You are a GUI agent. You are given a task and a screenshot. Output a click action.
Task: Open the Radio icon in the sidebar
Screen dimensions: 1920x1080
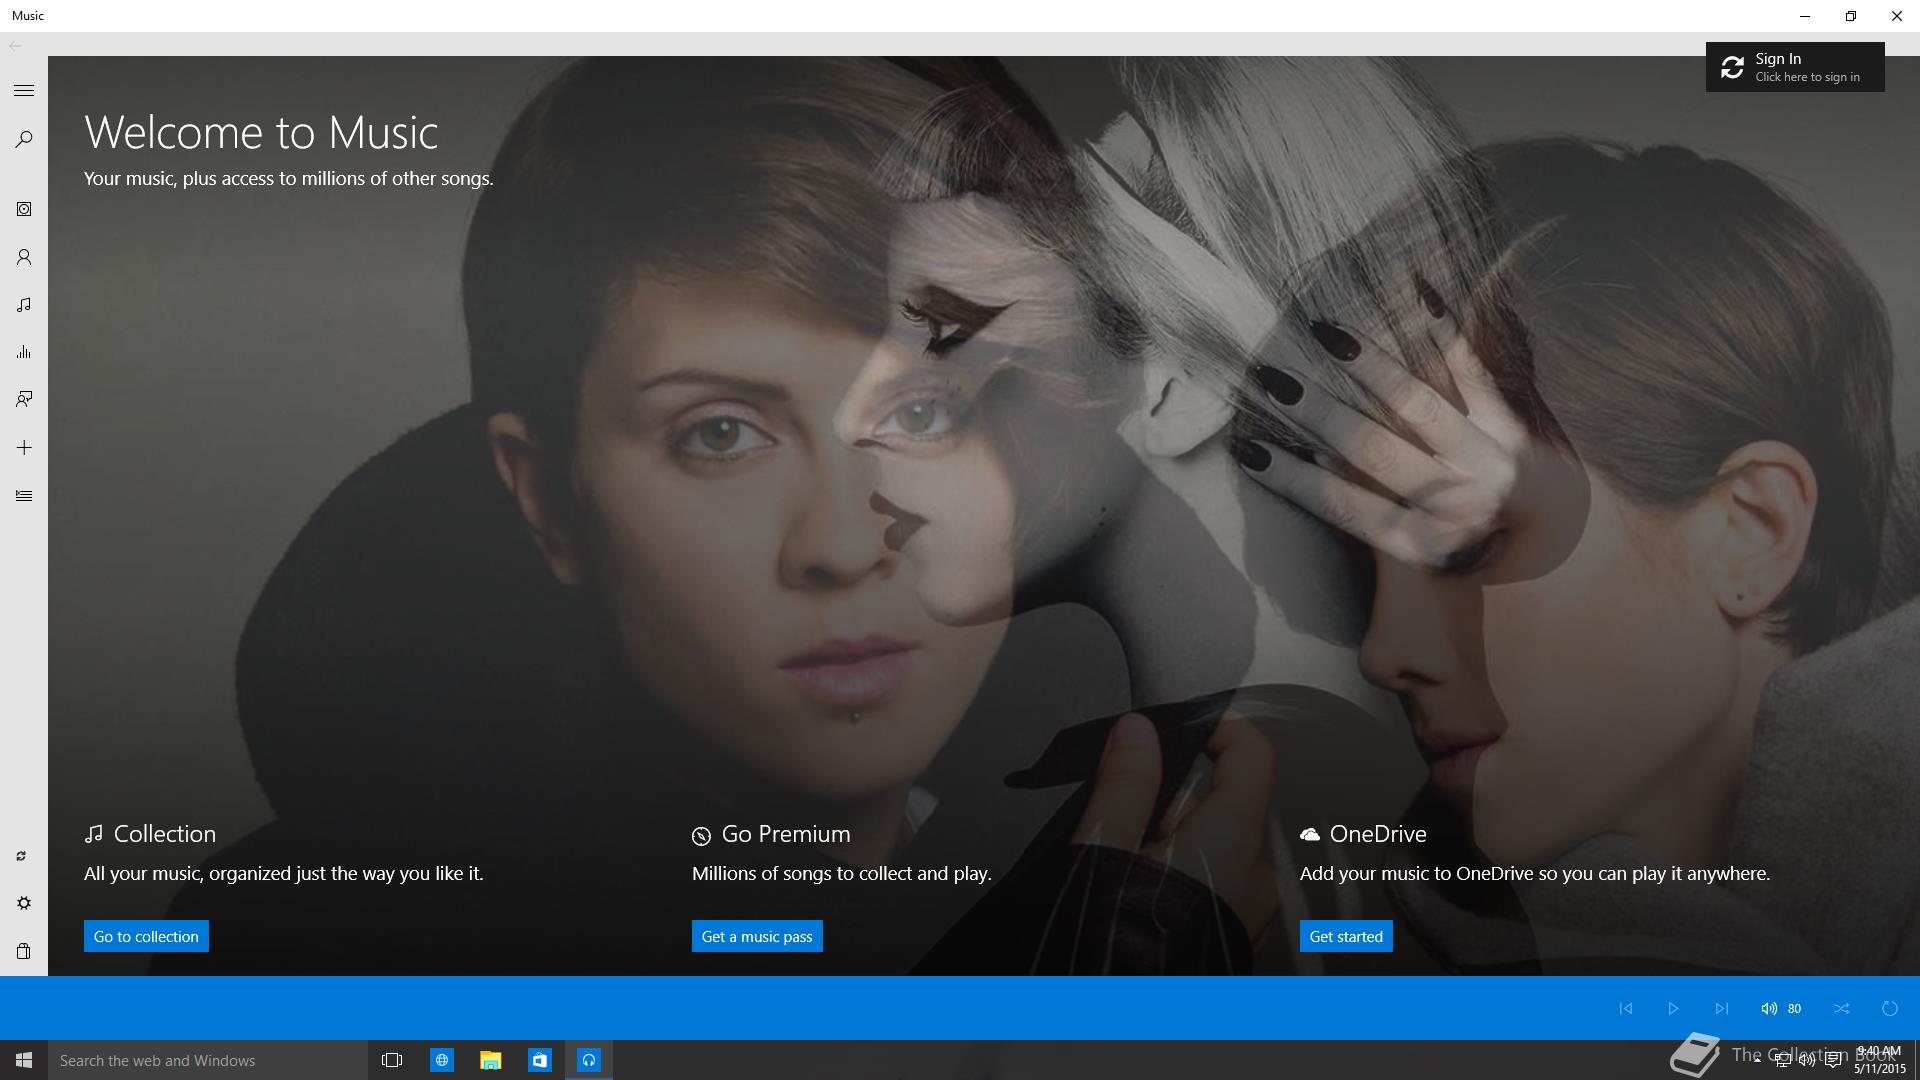[x=24, y=400]
